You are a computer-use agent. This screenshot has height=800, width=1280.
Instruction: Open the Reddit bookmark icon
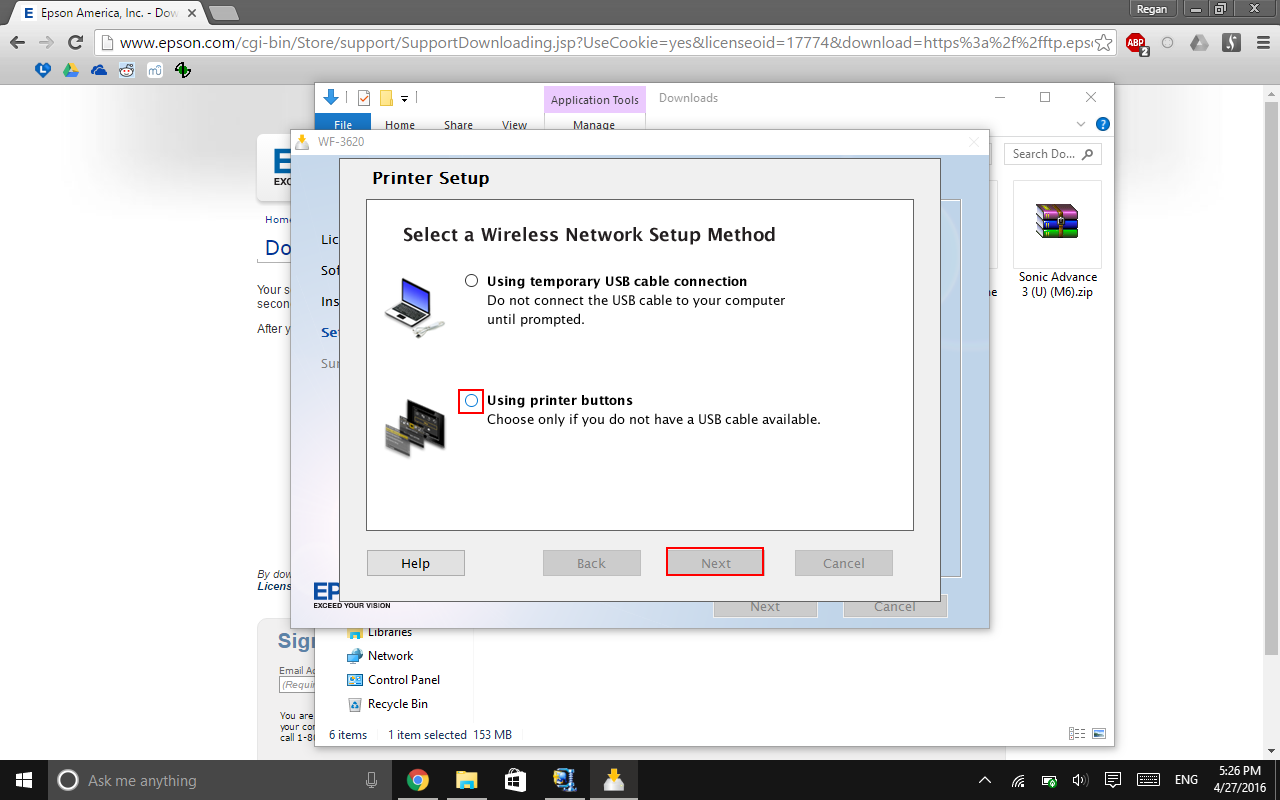coord(126,70)
